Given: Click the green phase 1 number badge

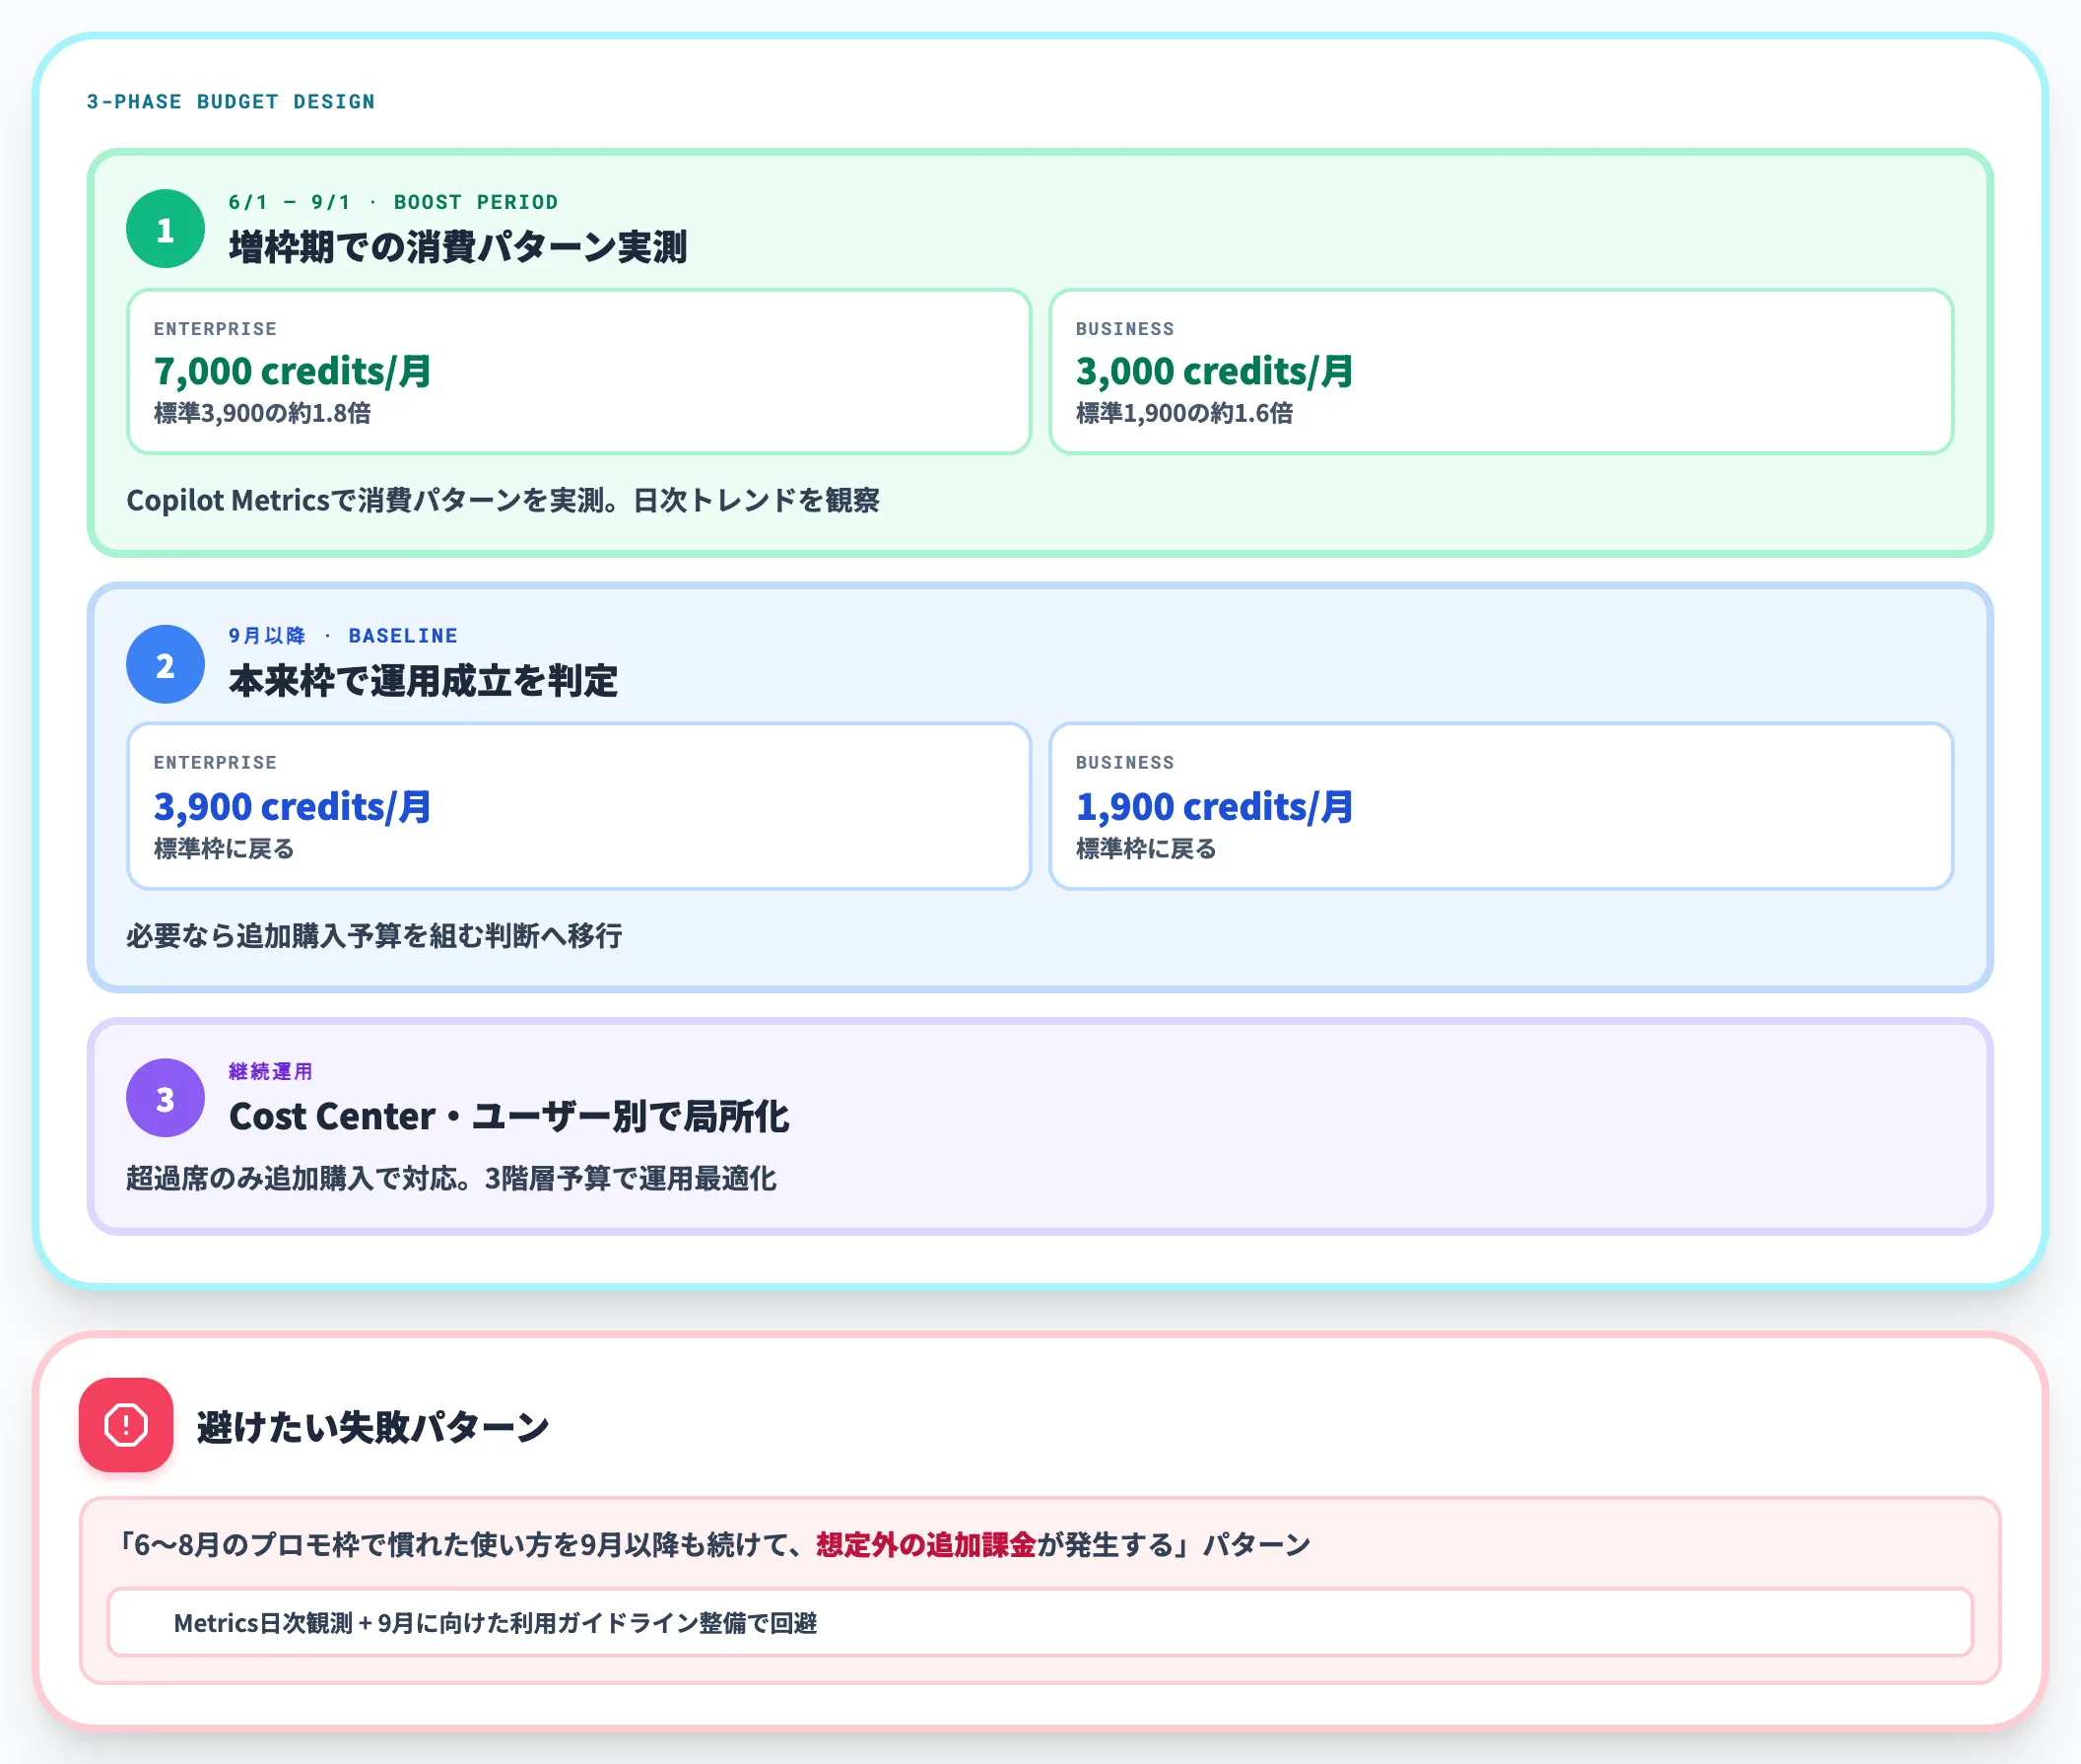Looking at the screenshot, I should (165, 229).
